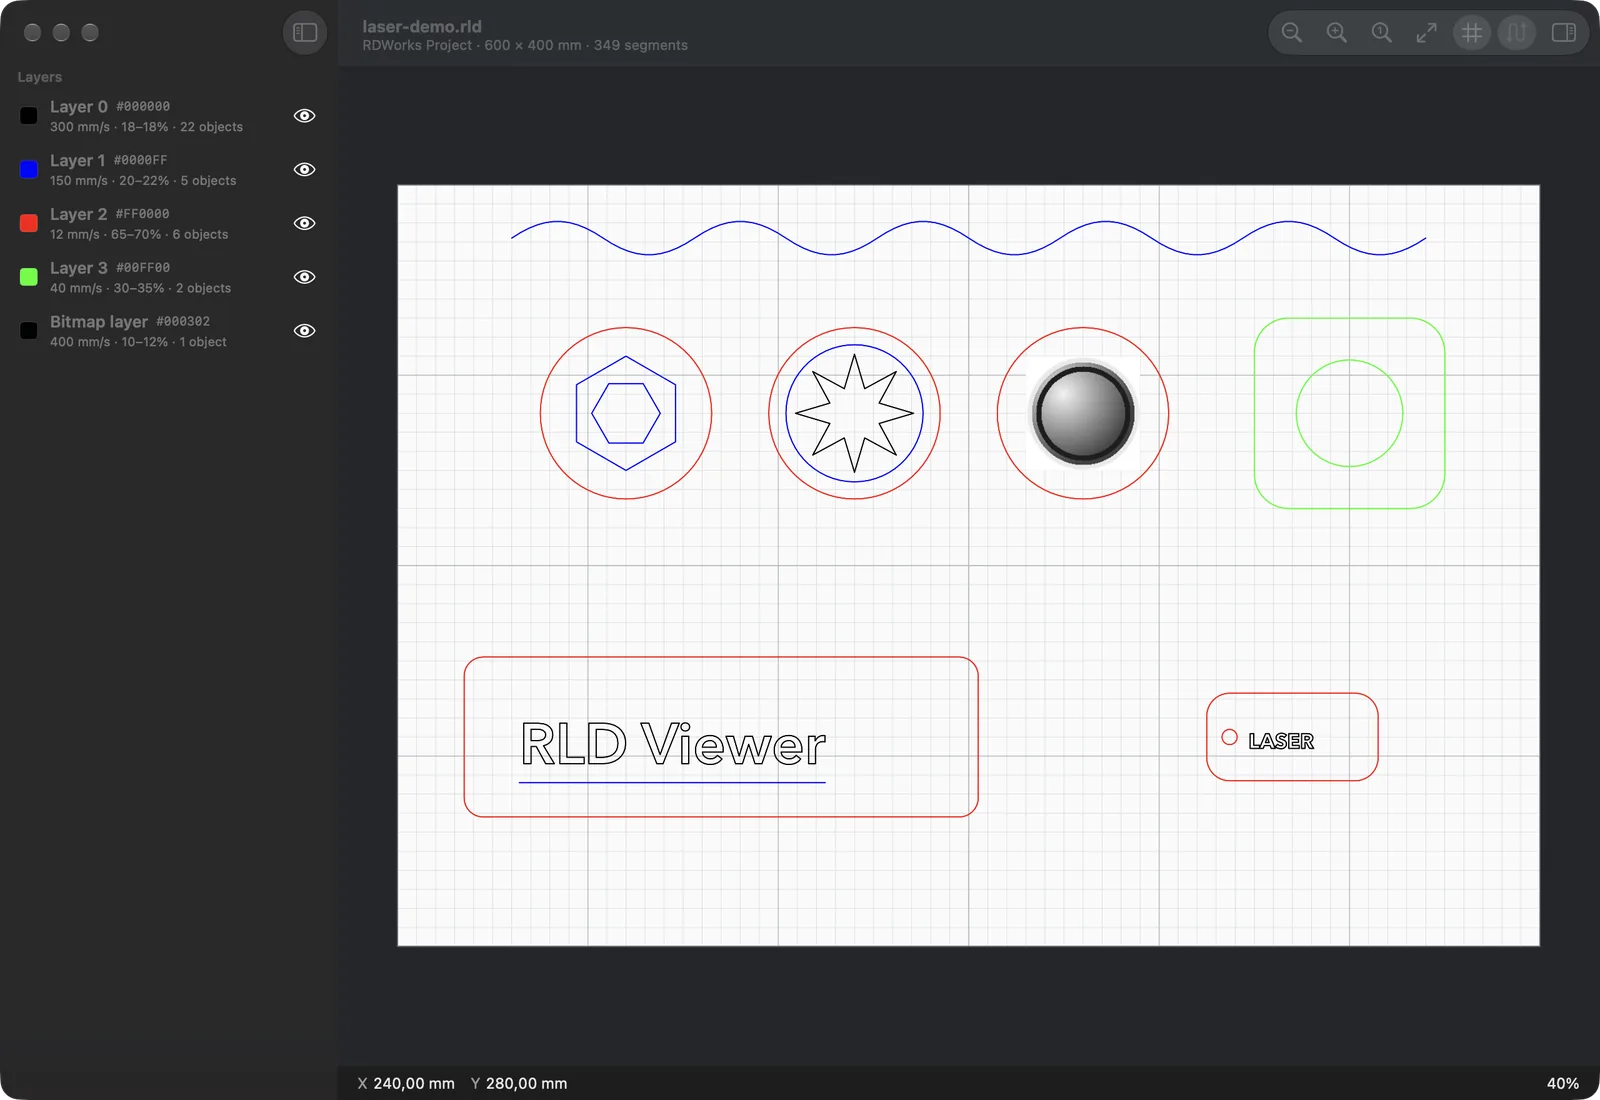This screenshot has height=1100, width=1600.
Task: Hide Bitmap layer with eye icon
Action: [x=305, y=331]
